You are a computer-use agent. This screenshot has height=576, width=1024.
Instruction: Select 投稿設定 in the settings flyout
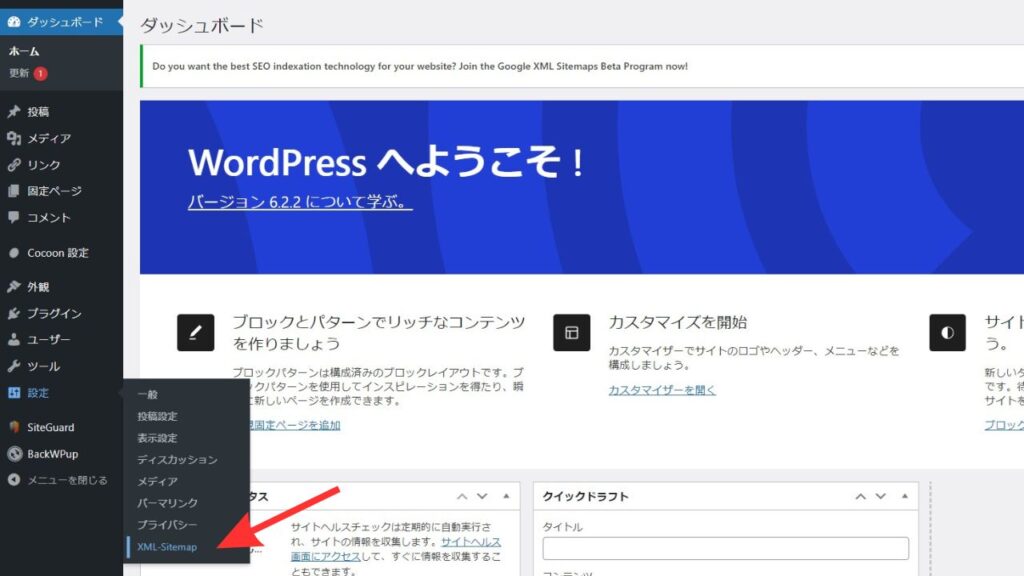coord(157,416)
